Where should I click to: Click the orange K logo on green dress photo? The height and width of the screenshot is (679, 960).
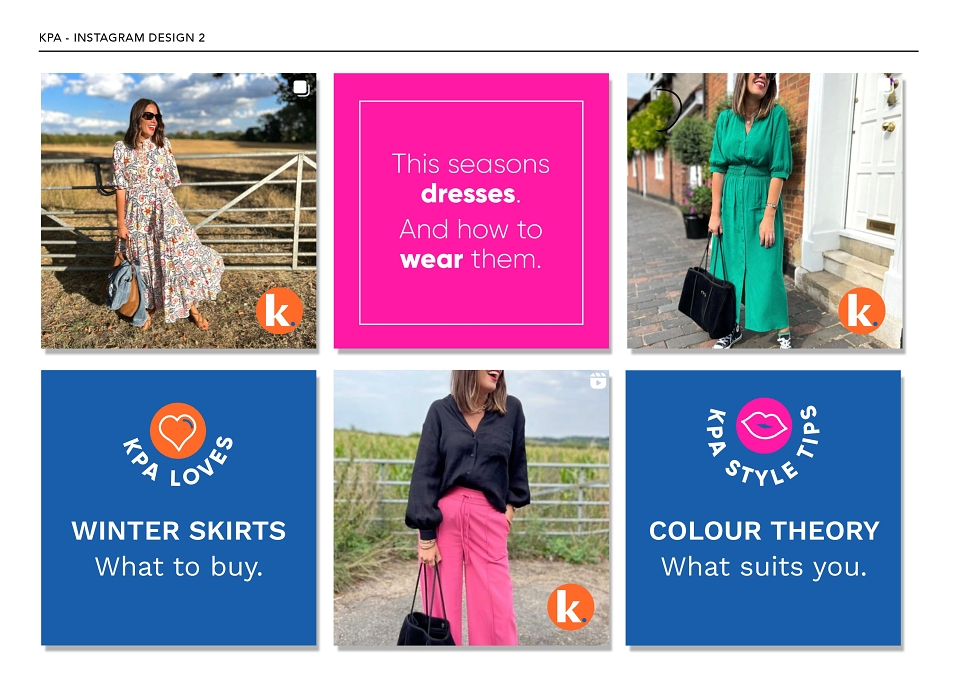[861, 311]
